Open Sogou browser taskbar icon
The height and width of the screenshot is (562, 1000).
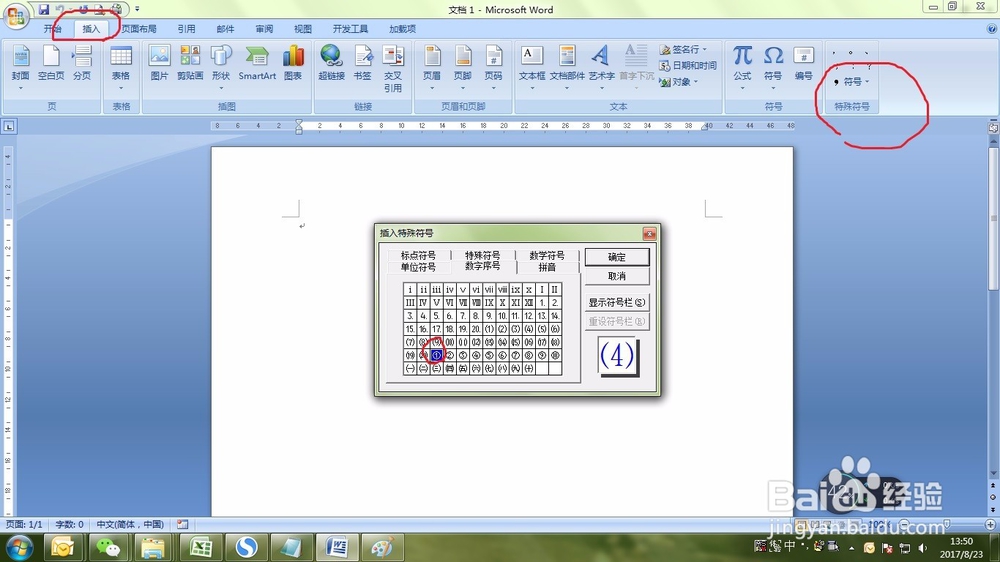tap(246, 547)
